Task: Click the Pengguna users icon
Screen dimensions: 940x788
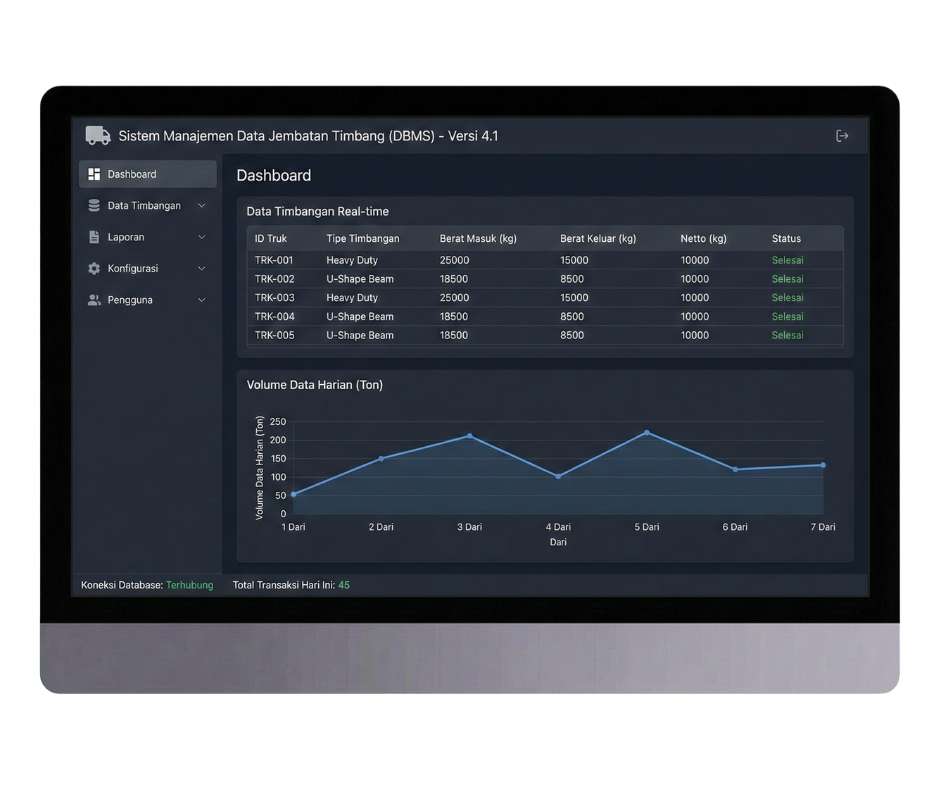Action: point(94,300)
